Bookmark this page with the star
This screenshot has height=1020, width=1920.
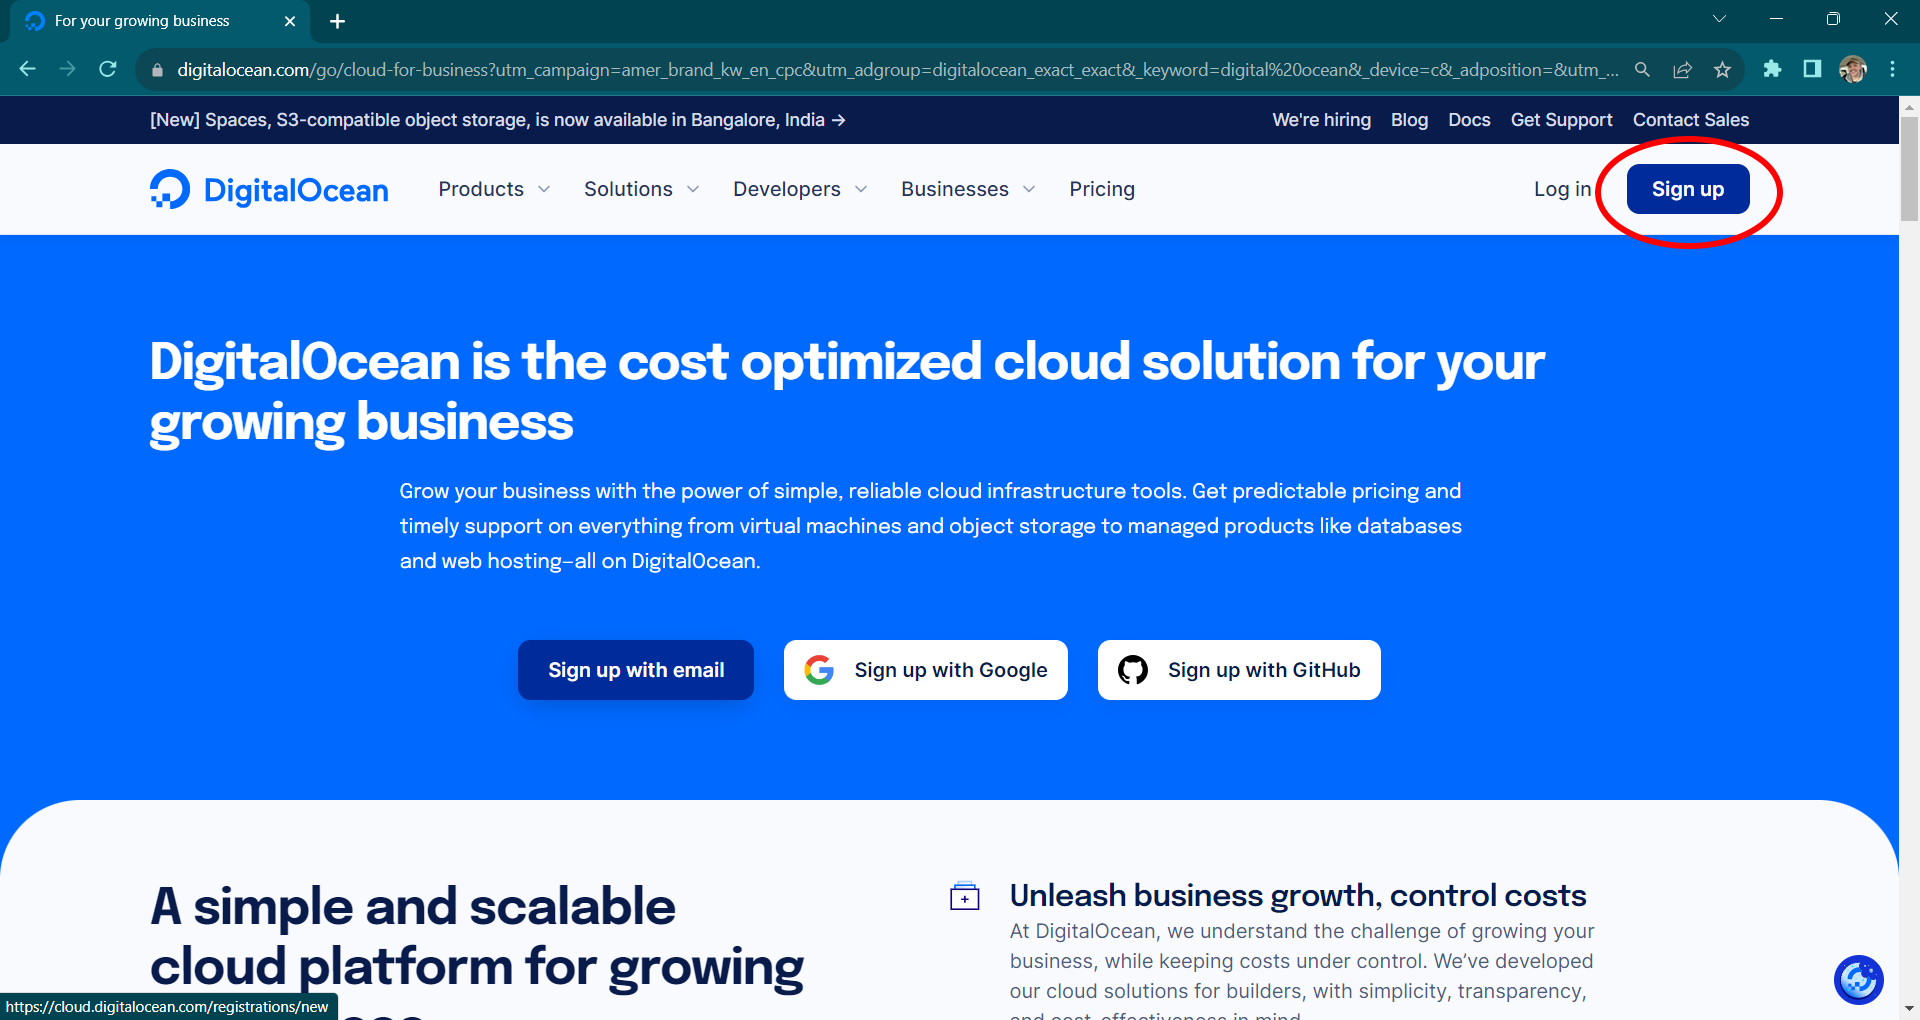coord(1722,70)
